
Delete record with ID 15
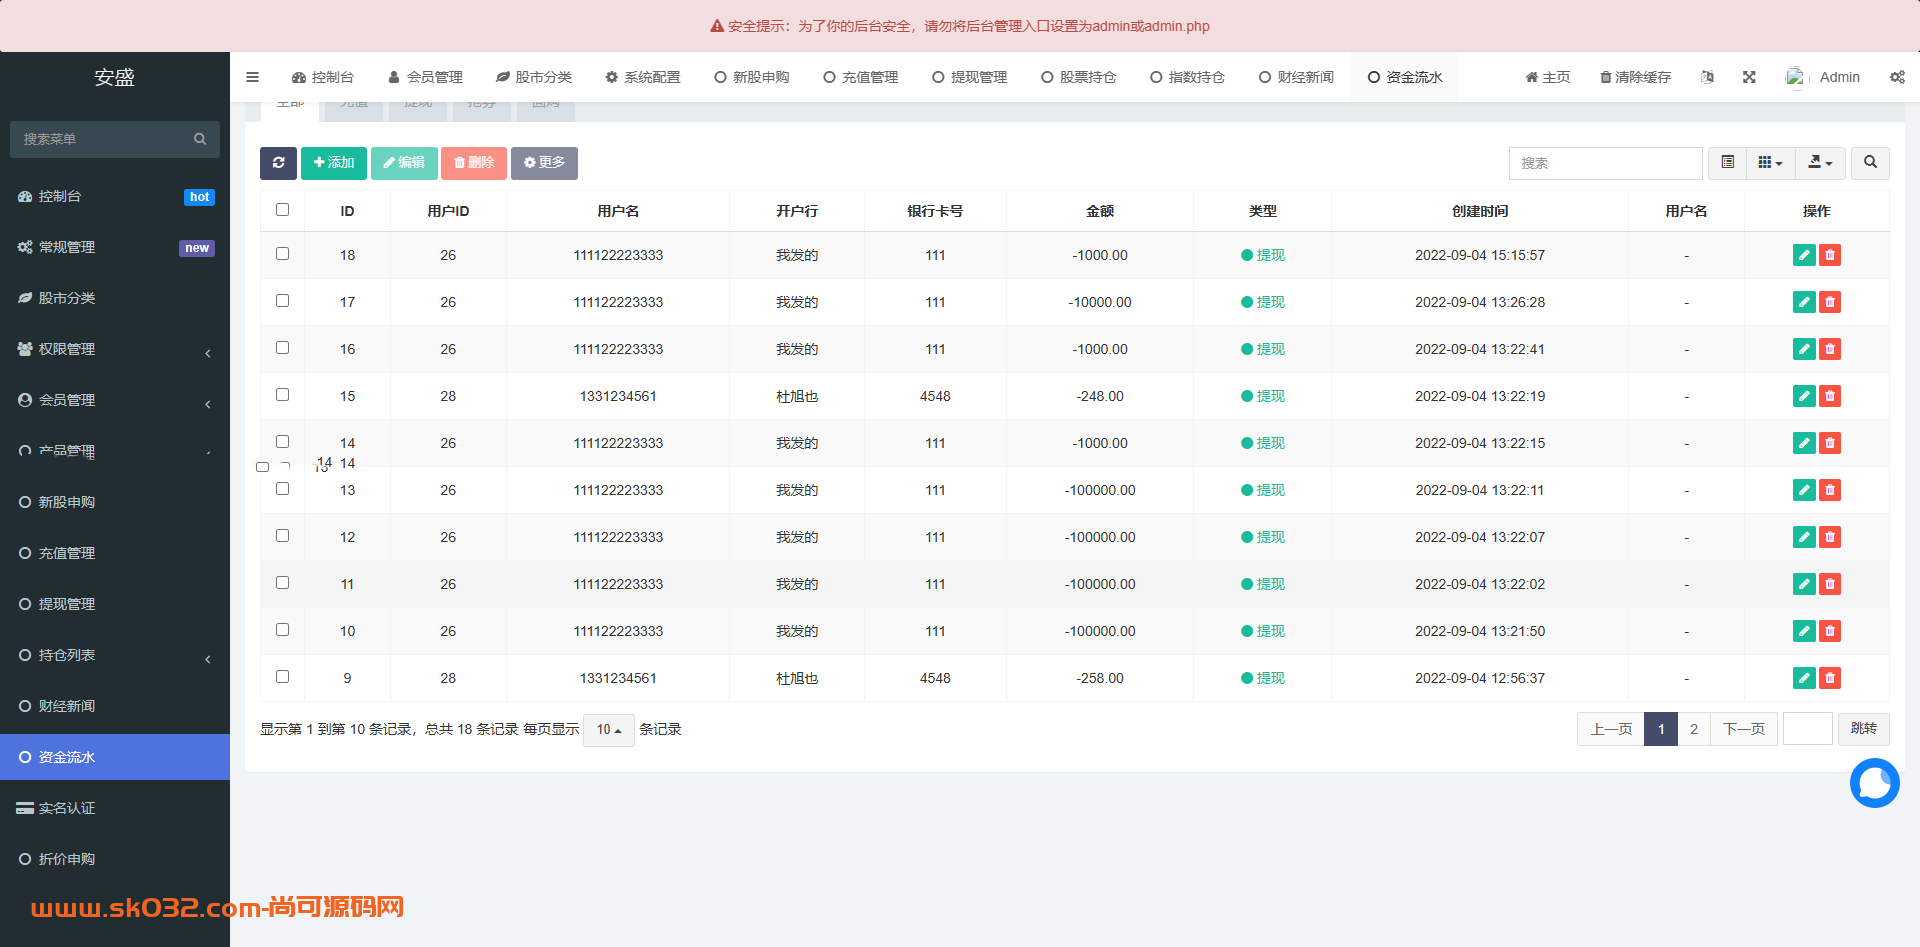pyautogui.click(x=1830, y=396)
